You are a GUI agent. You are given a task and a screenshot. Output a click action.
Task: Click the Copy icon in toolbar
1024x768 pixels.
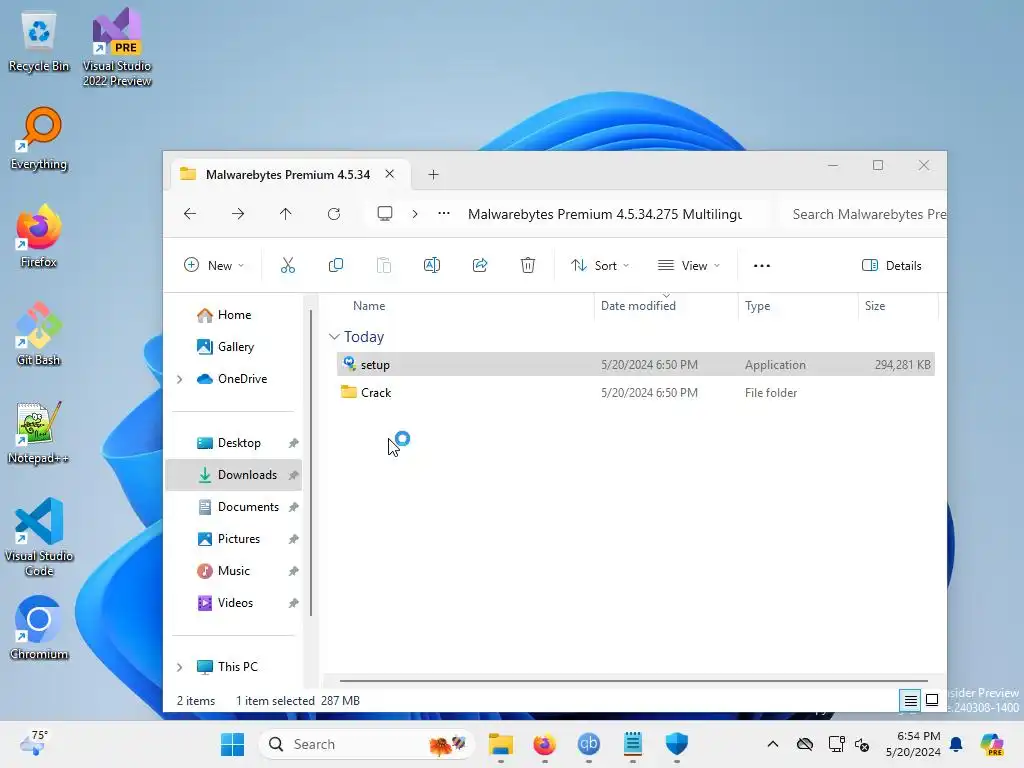pyautogui.click(x=336, y=265)
